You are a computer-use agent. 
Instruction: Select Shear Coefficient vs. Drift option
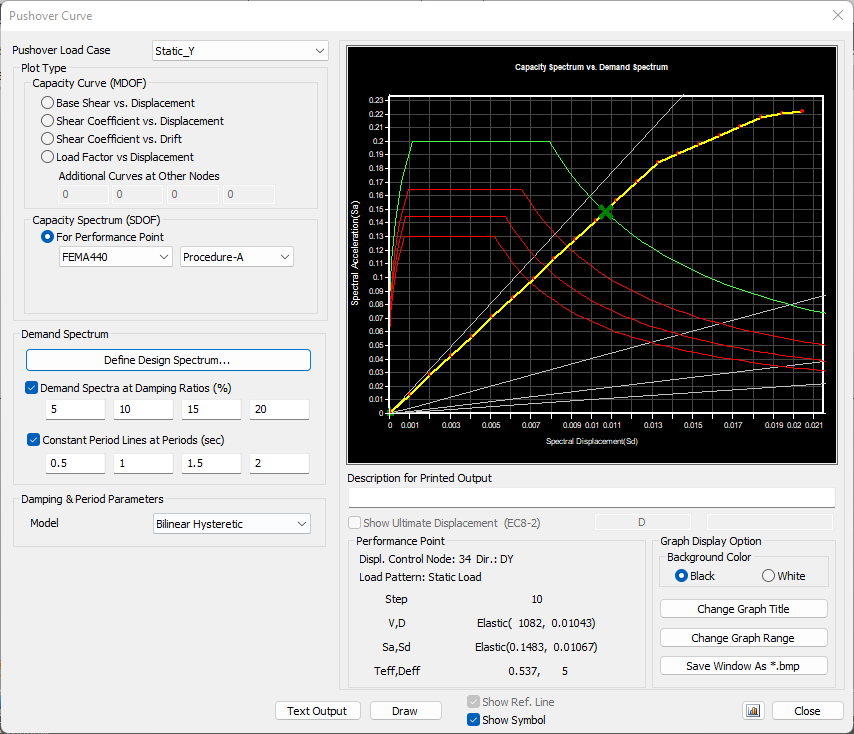[x=48, y=139]
